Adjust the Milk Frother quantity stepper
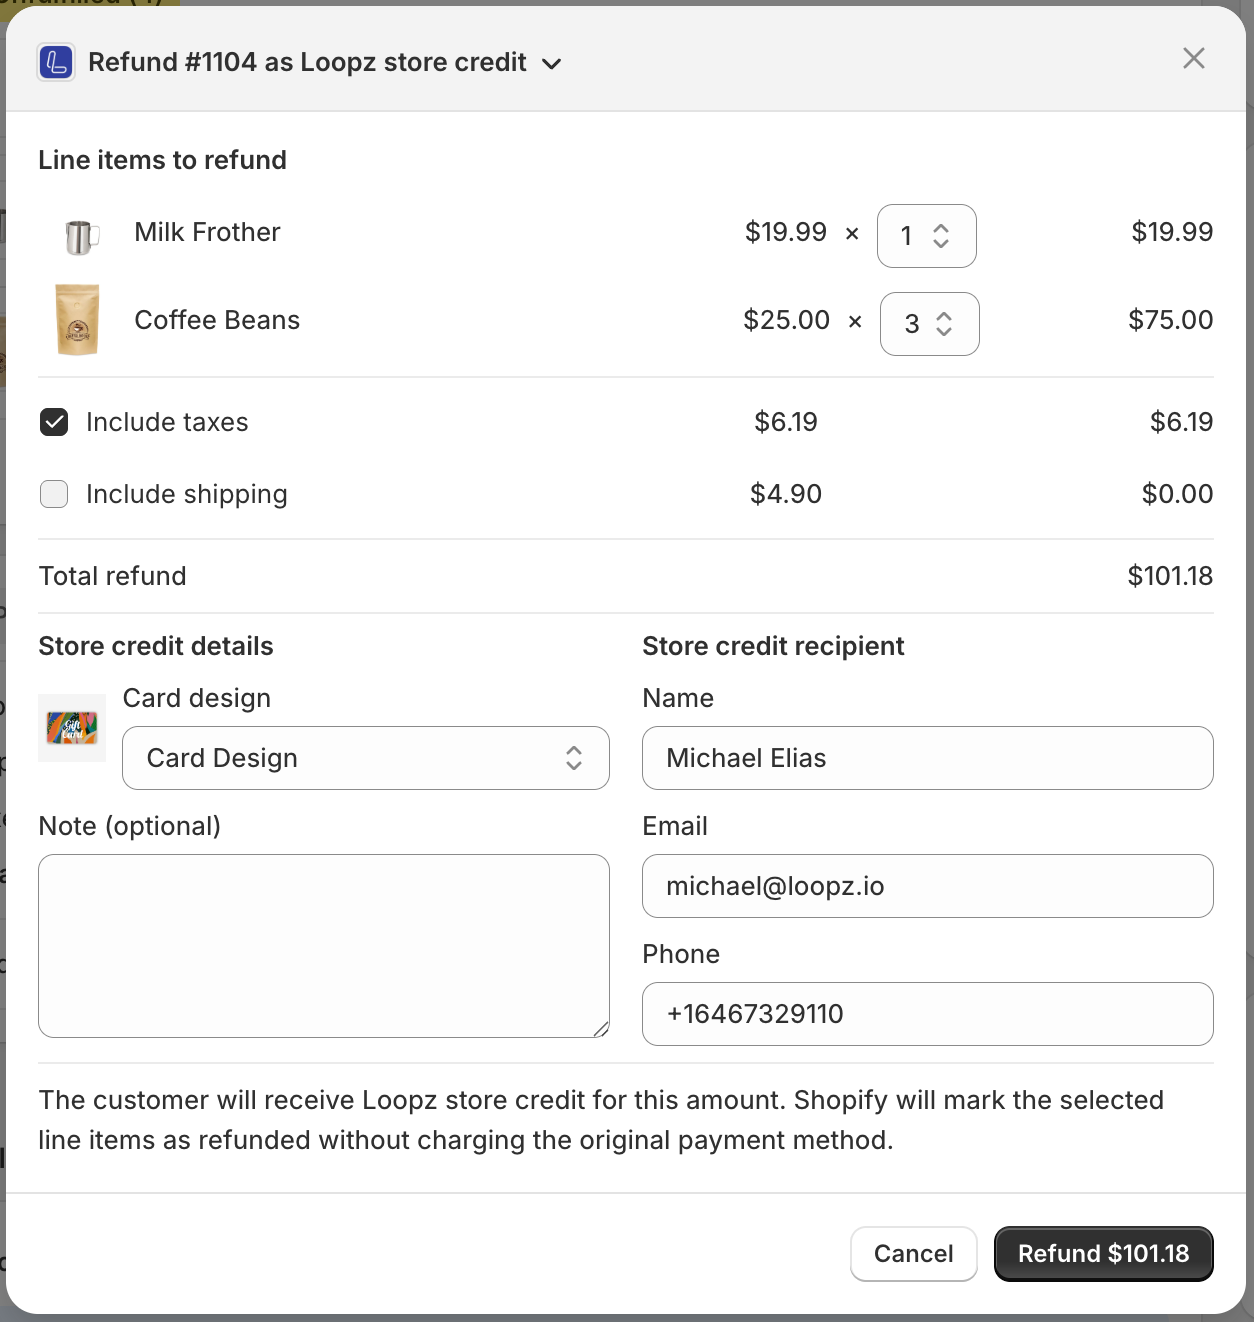Screen dimensions: 1254x1322 click(927, 236)
